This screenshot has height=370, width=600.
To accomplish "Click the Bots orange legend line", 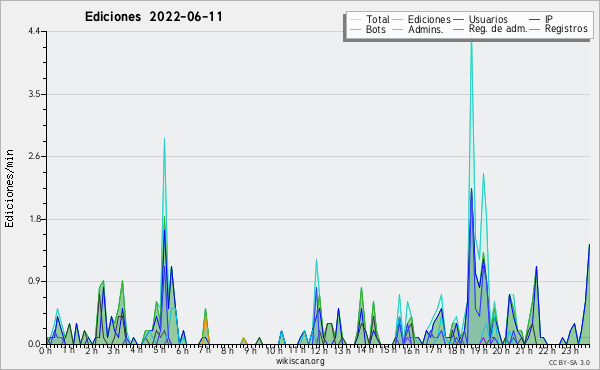I will click(355, 29).
